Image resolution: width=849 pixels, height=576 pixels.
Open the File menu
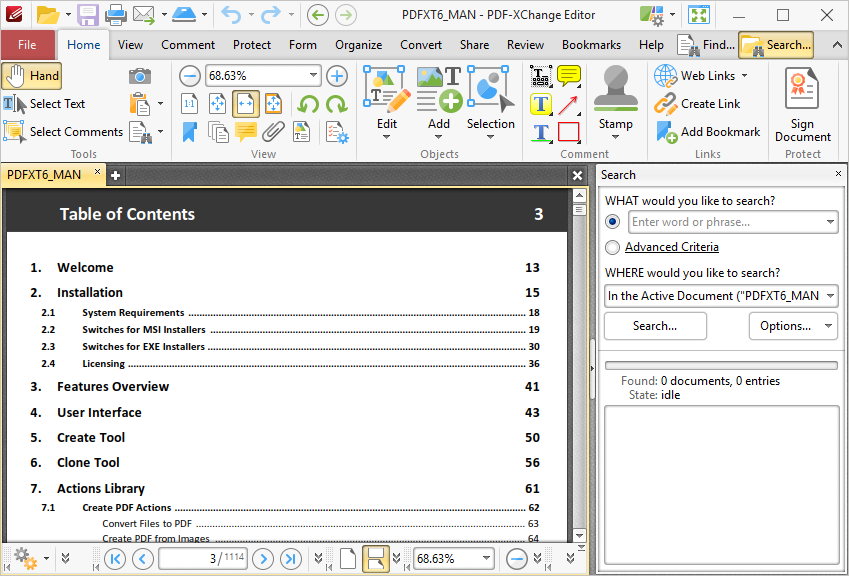click(x=27, y=45)
